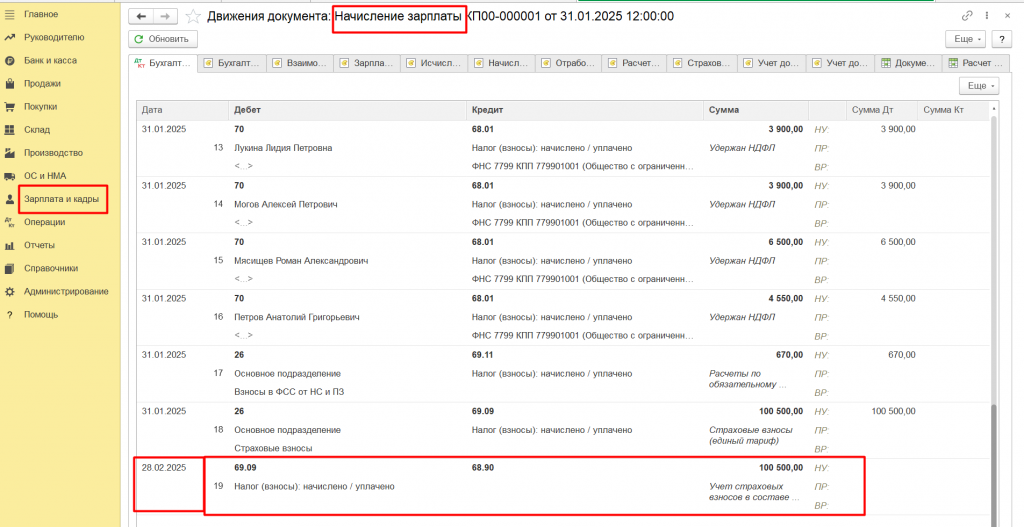The height and width of the screenshot is (527, 1024).
Task: Click the scroll-up arrow of the table
Action: click(x=995, y=109)
